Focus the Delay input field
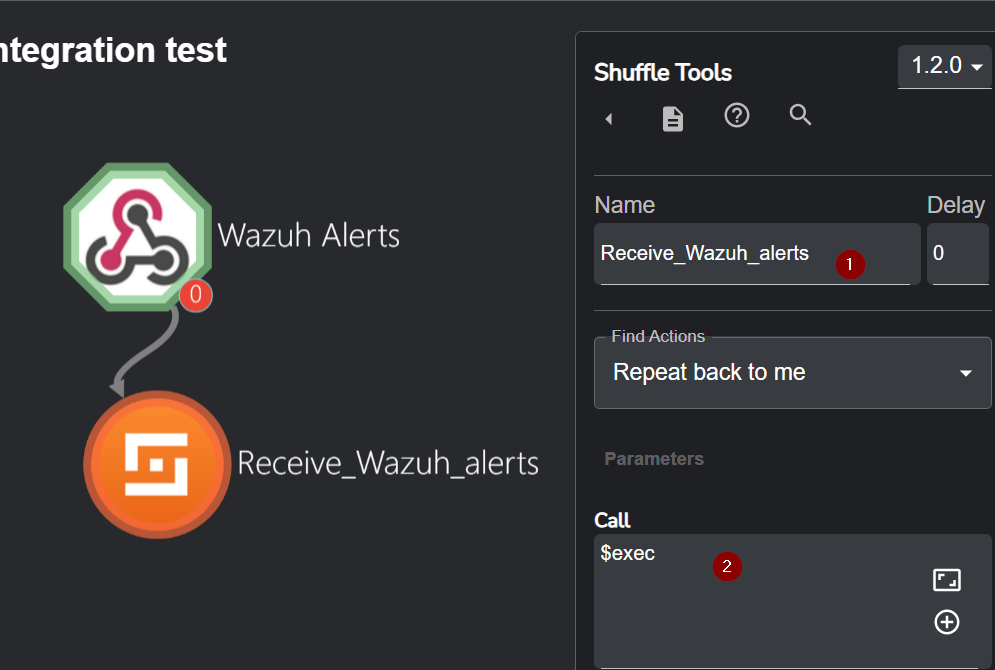The width and height of the screenshot is (995, 670). pos(957,254)
